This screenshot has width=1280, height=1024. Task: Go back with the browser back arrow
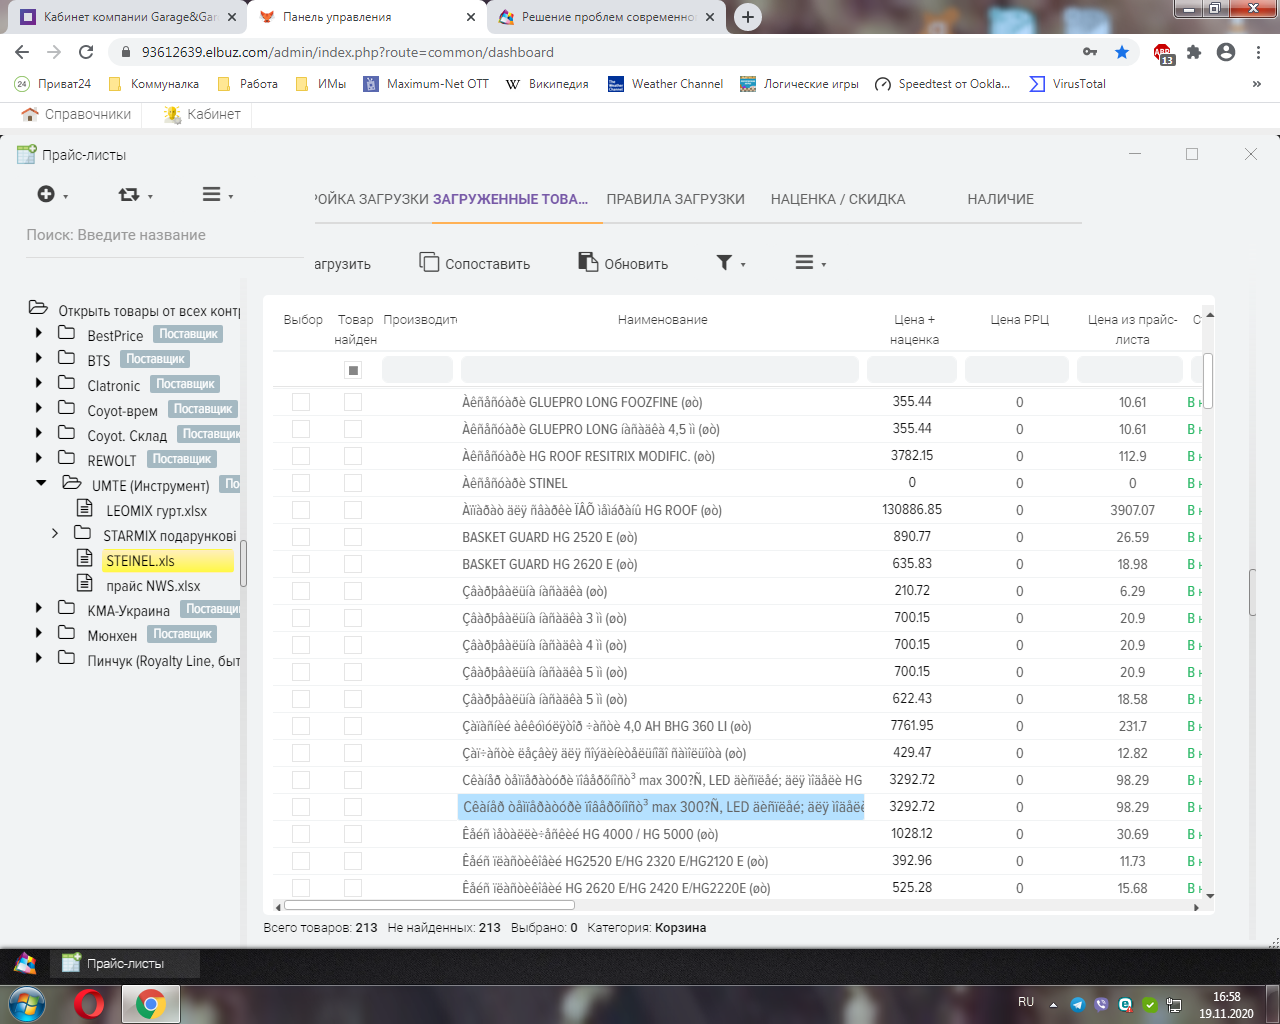(x=22, y=52)
